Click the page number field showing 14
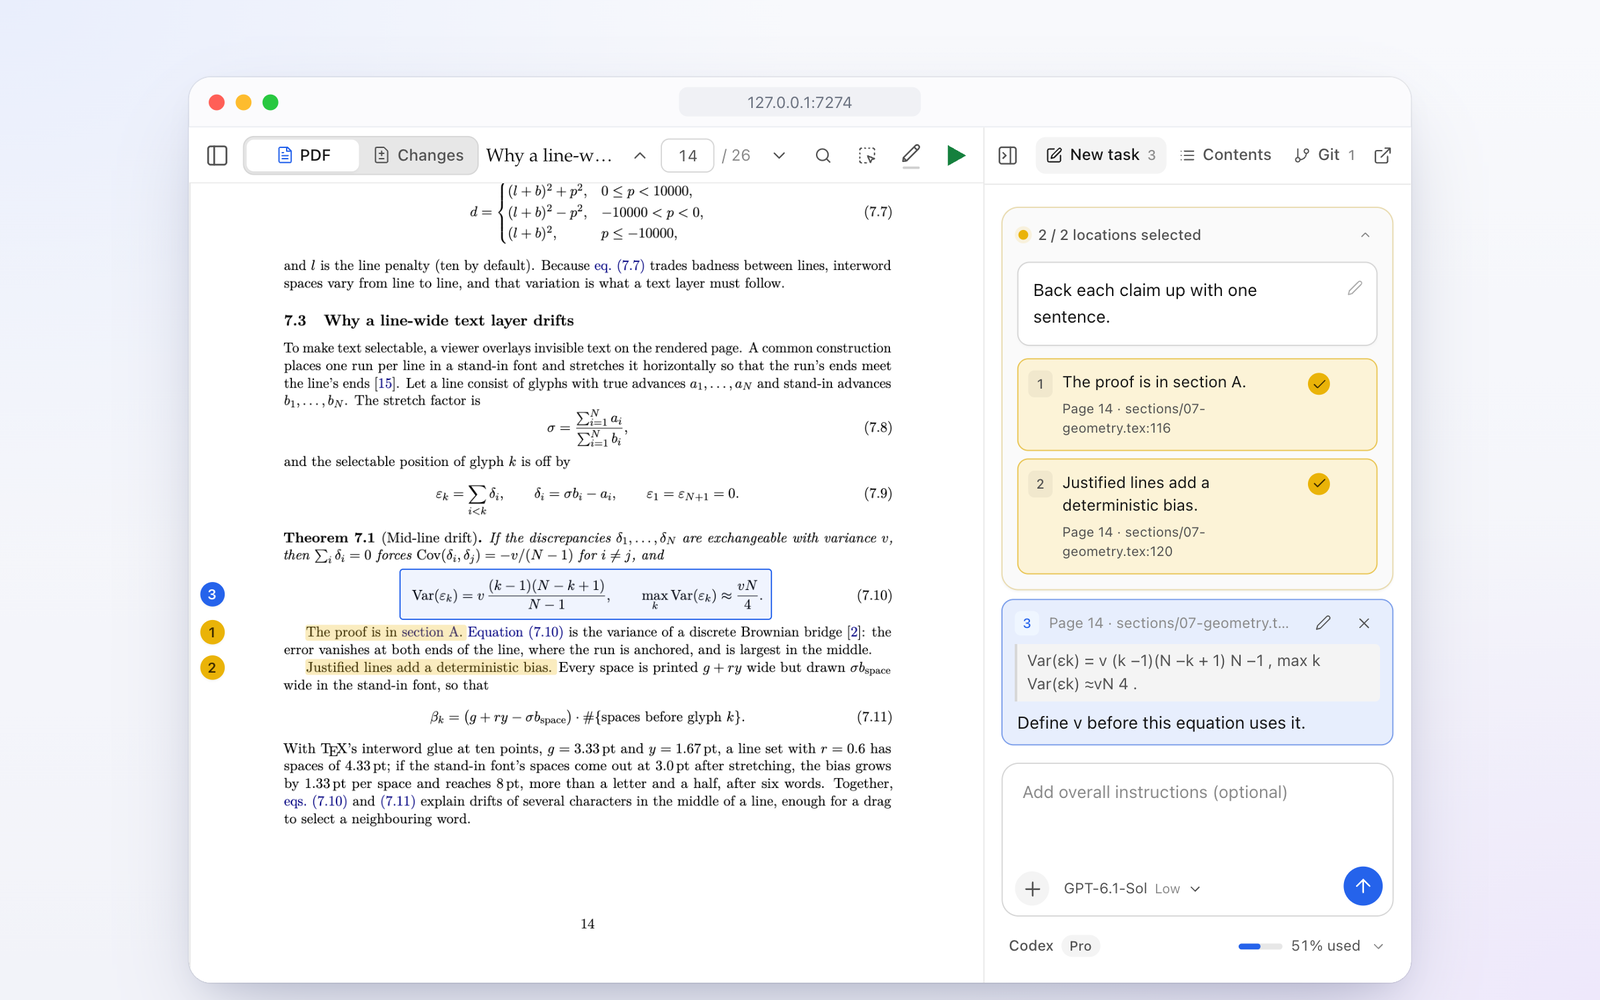1600x1000 pixels. click(x=688, y=155)
